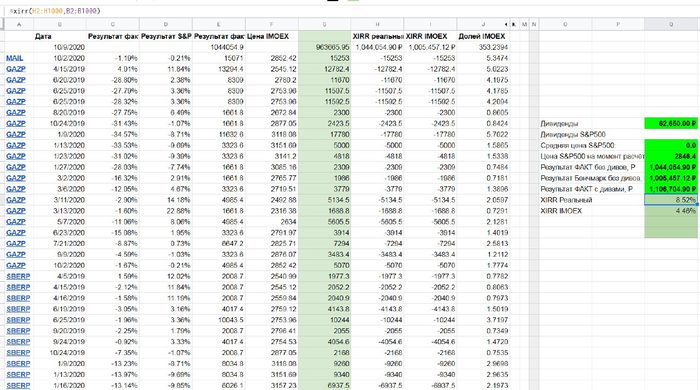Select the XIRR Реальный value cell 8.52%
The height and width of the screenshot is (390, 700).
[671, 200]
